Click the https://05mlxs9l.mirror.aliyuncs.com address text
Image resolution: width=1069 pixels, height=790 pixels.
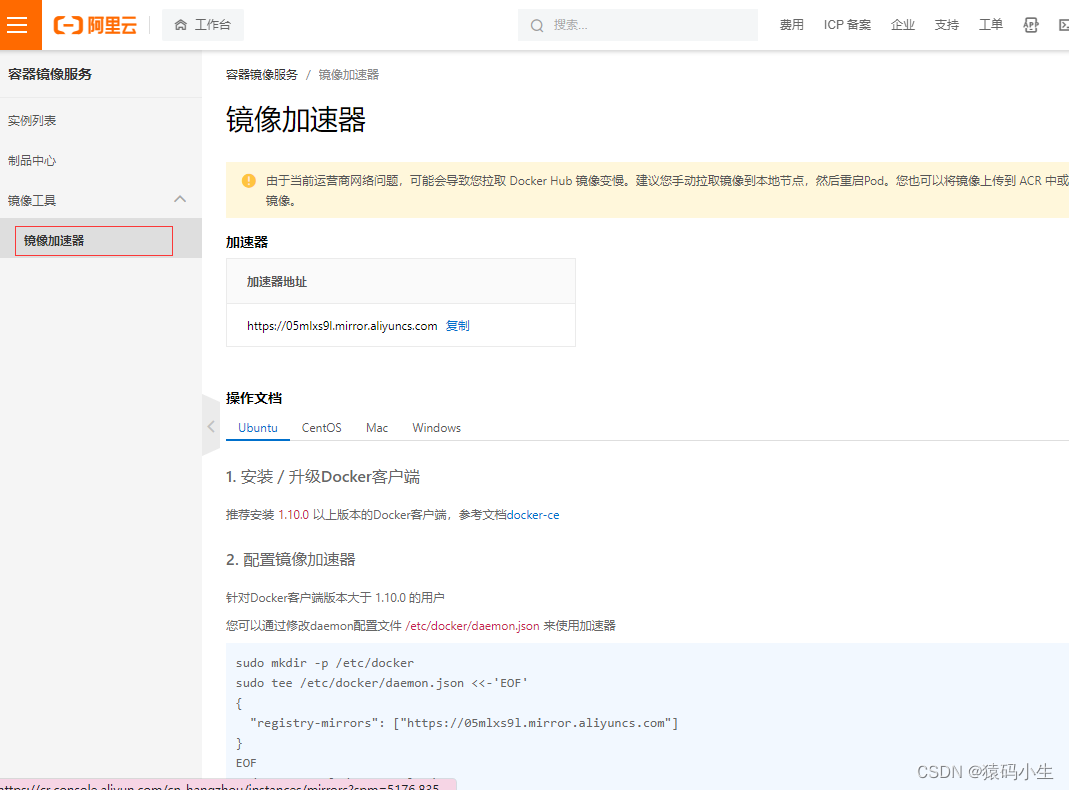(x=342, y=326)
